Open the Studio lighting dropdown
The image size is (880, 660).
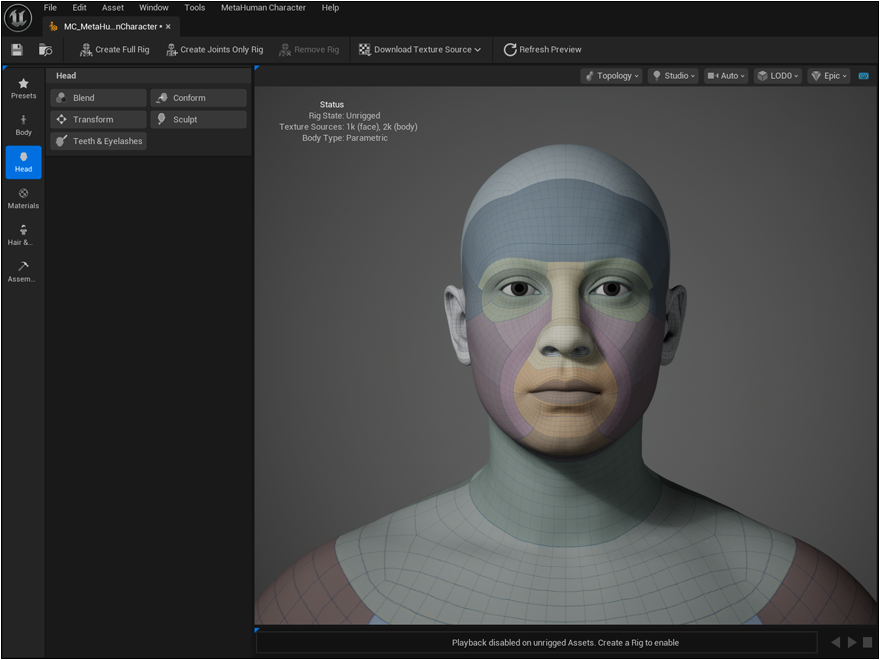[673, 76]
